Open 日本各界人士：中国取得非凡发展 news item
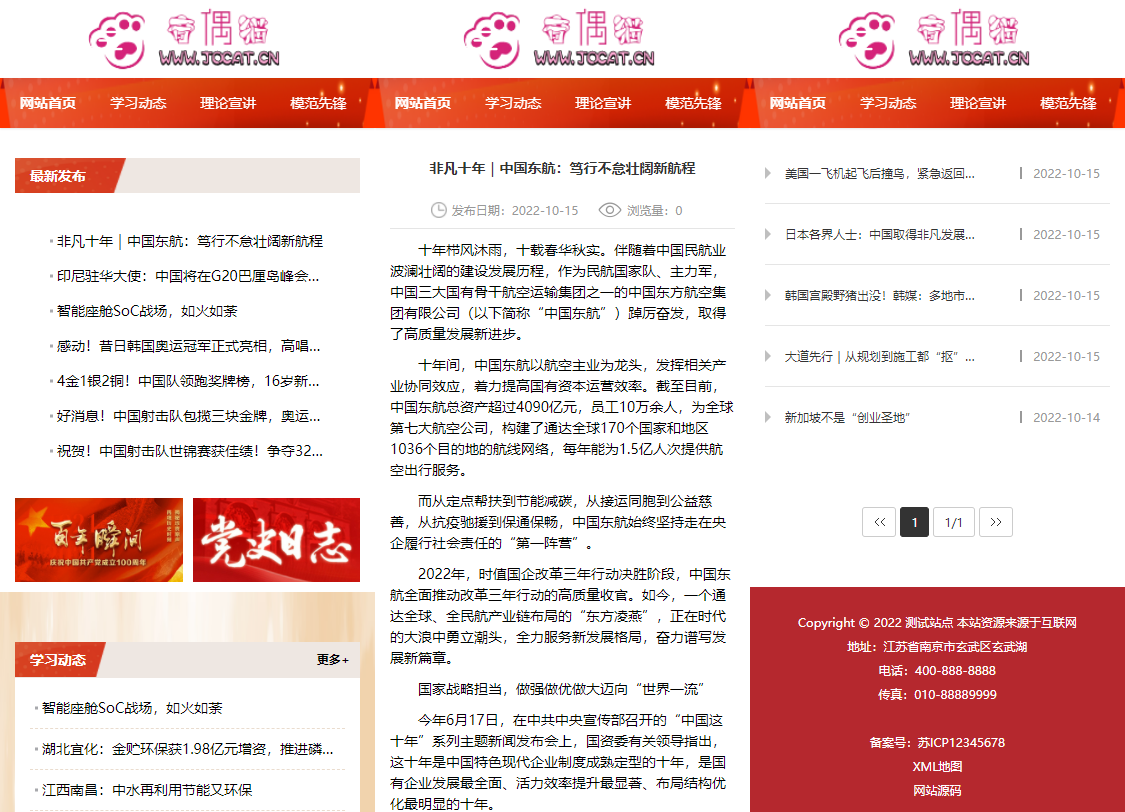This screenshot has width=1125, height=812. (880, 235)
